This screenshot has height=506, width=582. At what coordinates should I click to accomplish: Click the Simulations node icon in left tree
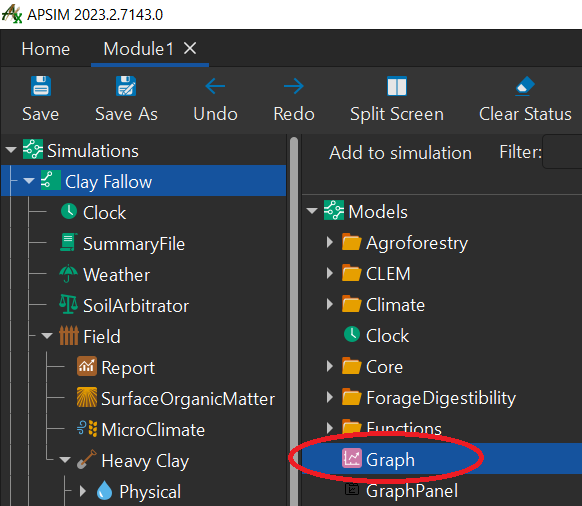33,149
